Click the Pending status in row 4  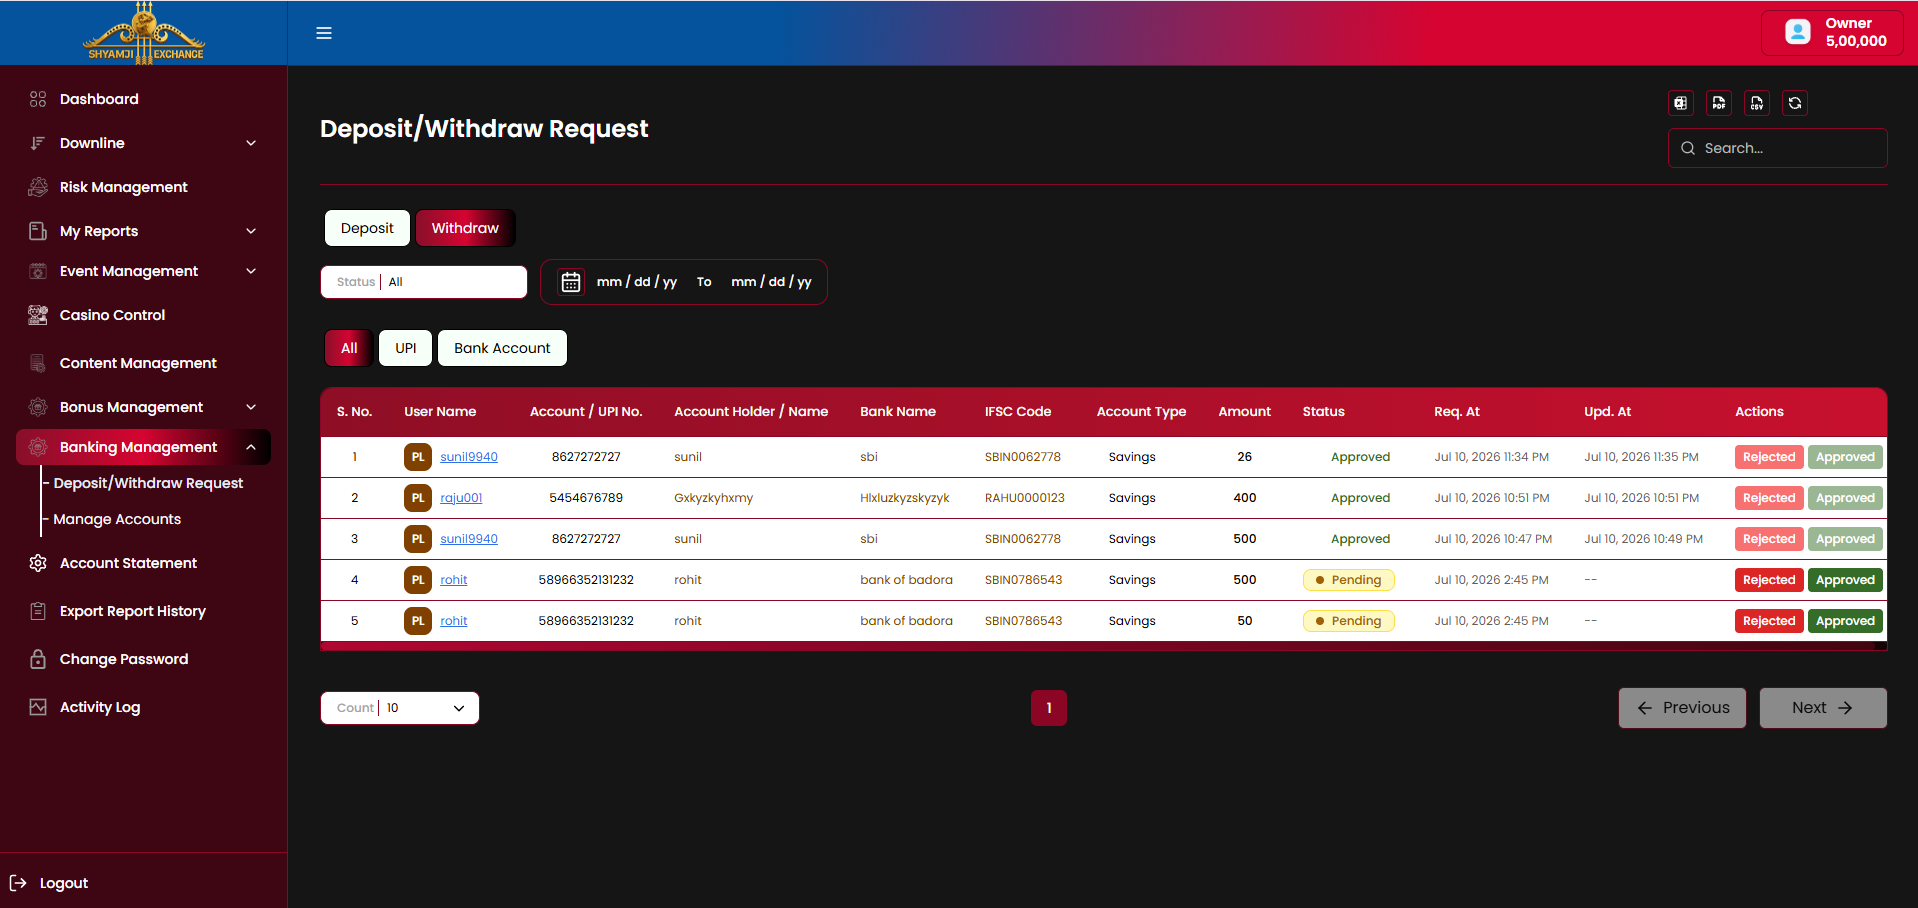coord(1348,580)
